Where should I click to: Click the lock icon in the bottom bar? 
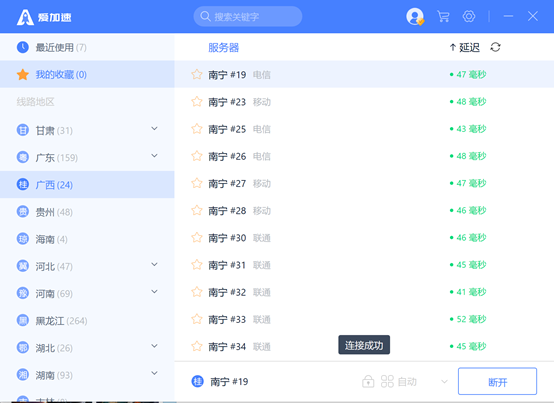(x=368, y=381)
